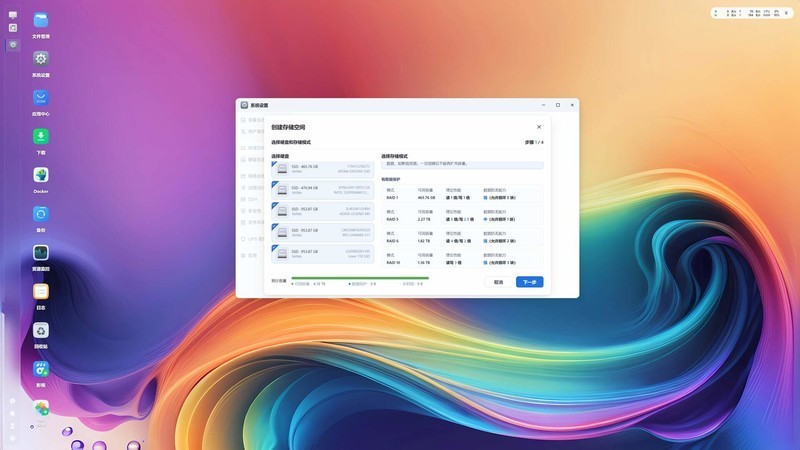Select the RAID 1 storage mode
800x450 pixels.
click(x=462, y=194)
